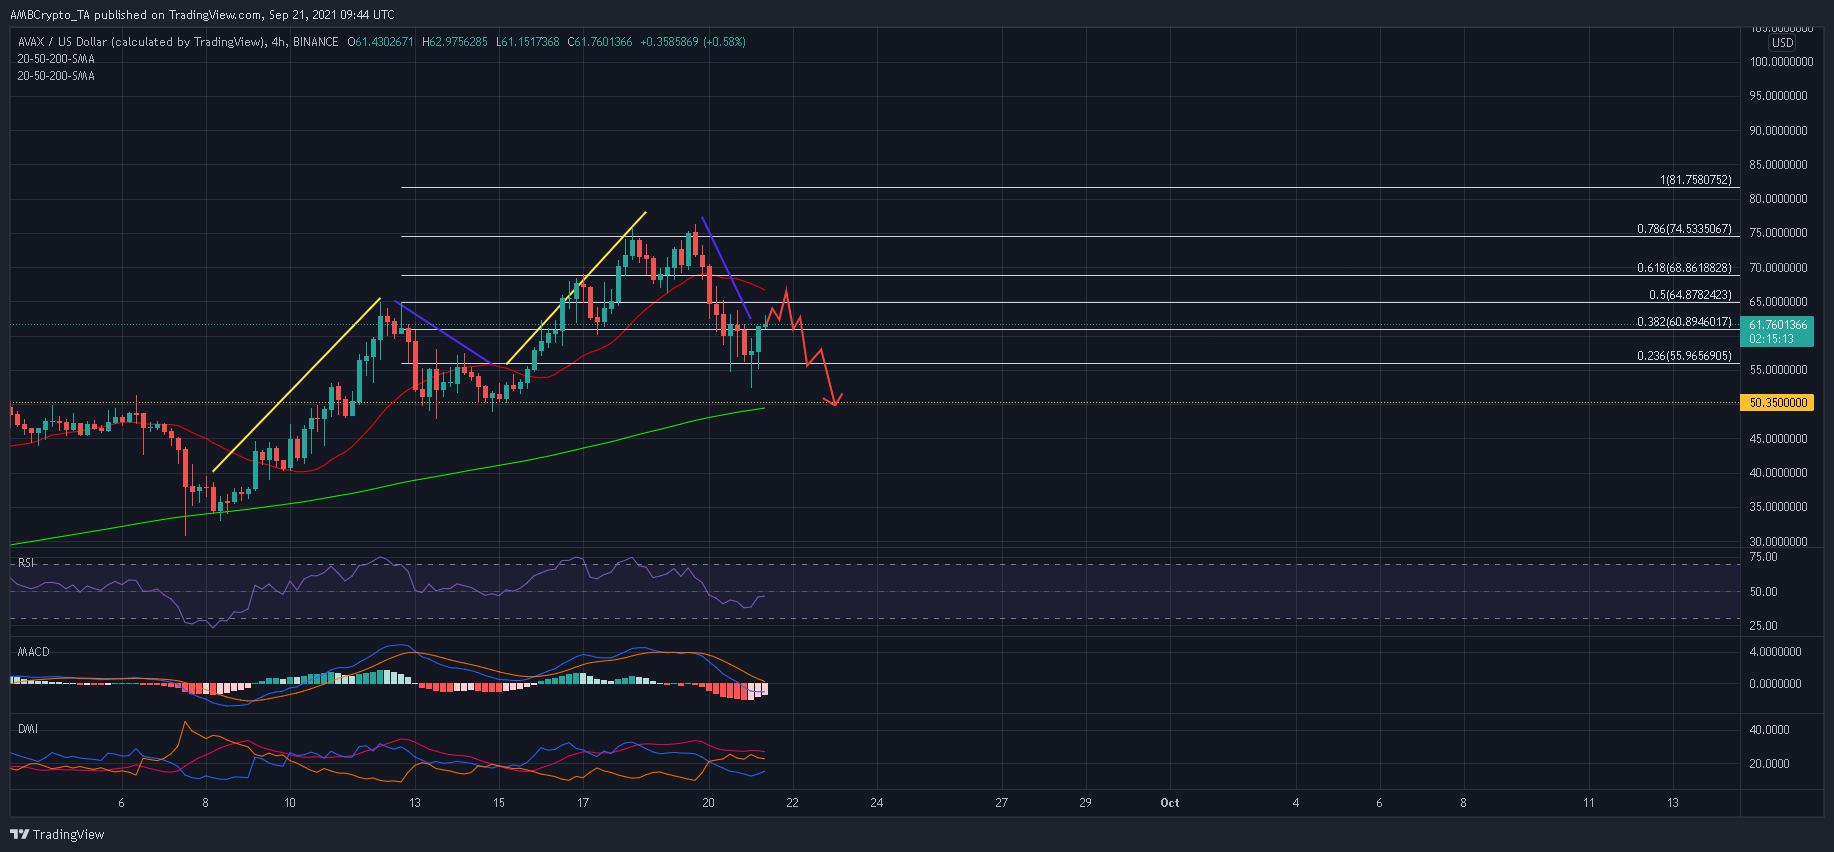Viewport: 1834px width, 852px height.
Task: Click the +0.3585869 (+0.58%) change value
Action: pos(693,42)
